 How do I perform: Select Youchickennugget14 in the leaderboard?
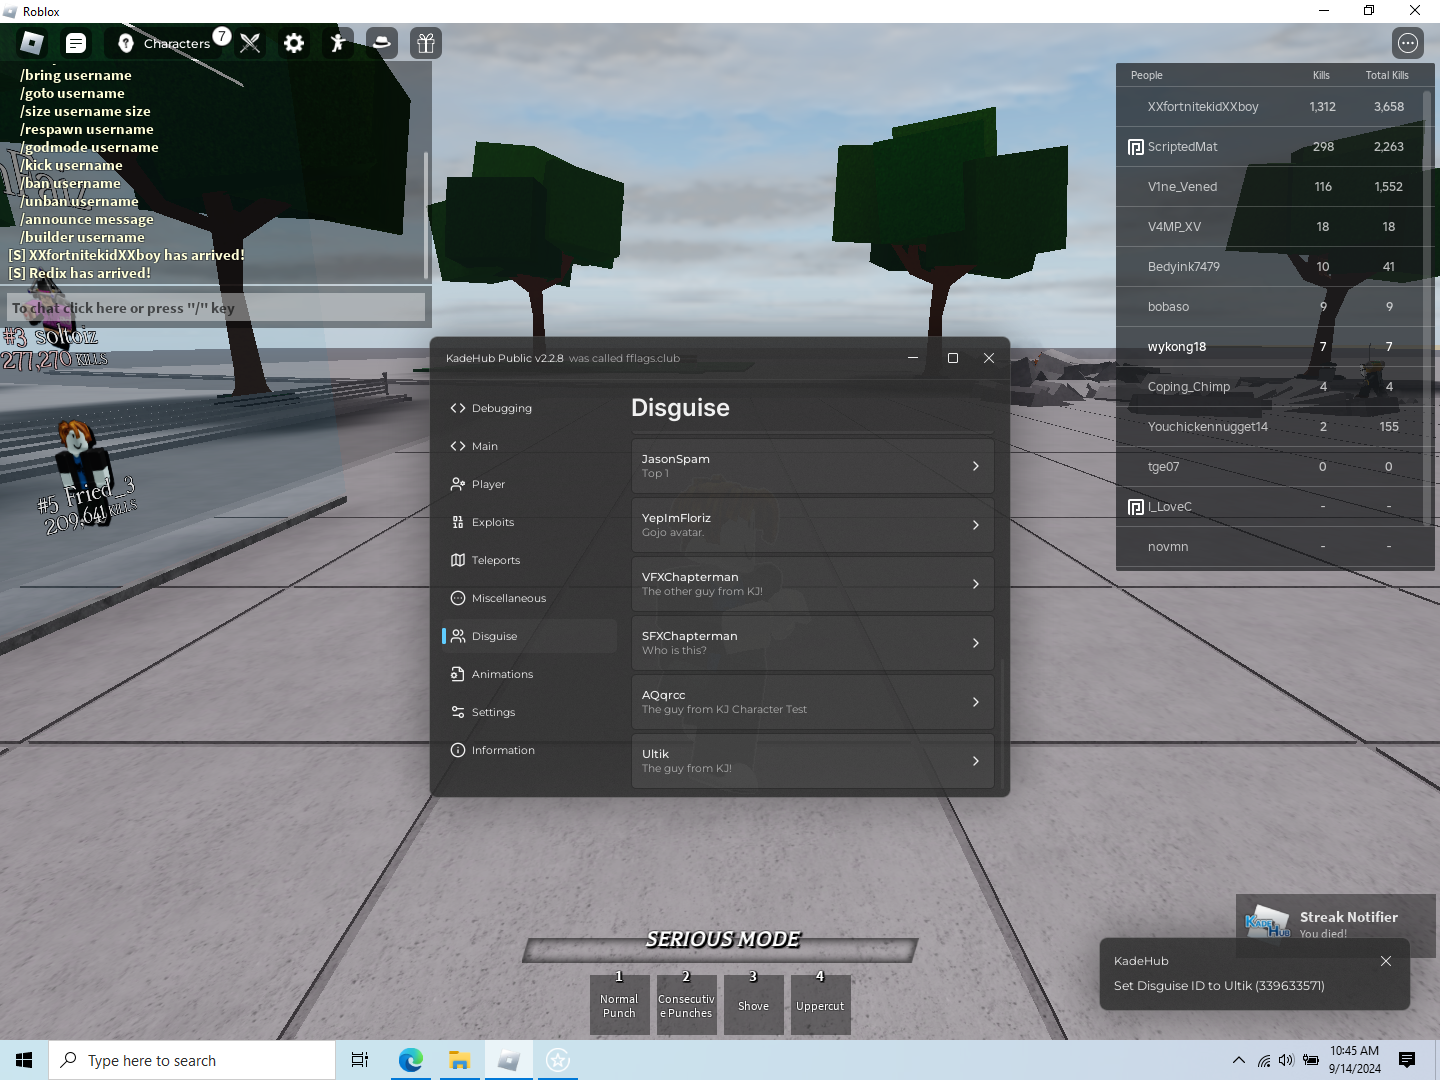[1275, 426]
